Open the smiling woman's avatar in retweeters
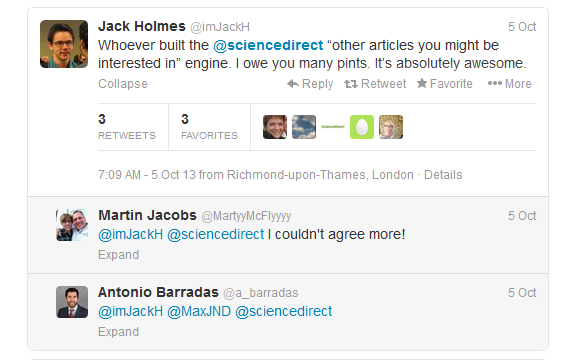Viewport: 566px width, 360px height. (275, 127)
